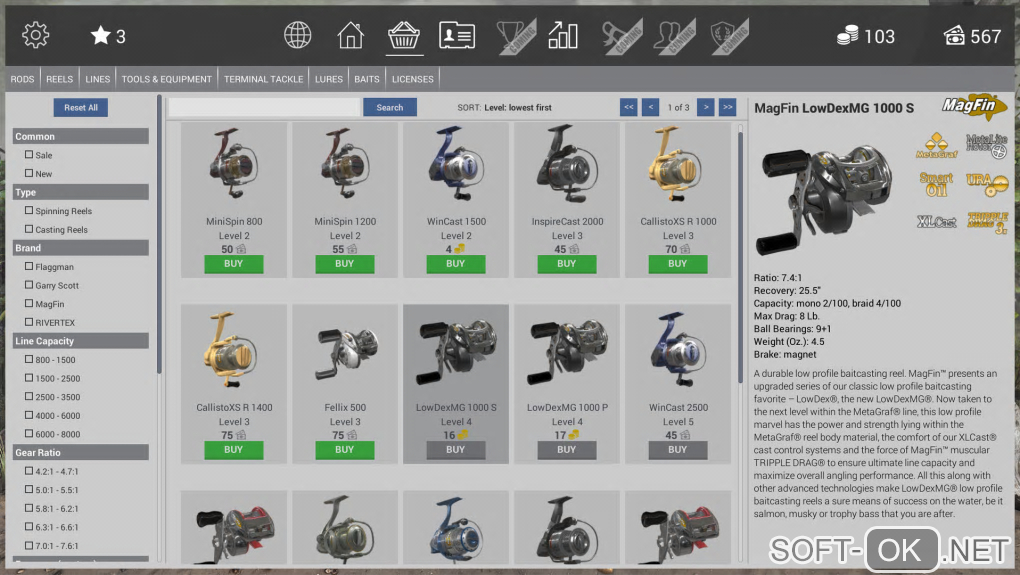Toggle the Sale filter checkbox
The image size is (1020, 575).
29,155
